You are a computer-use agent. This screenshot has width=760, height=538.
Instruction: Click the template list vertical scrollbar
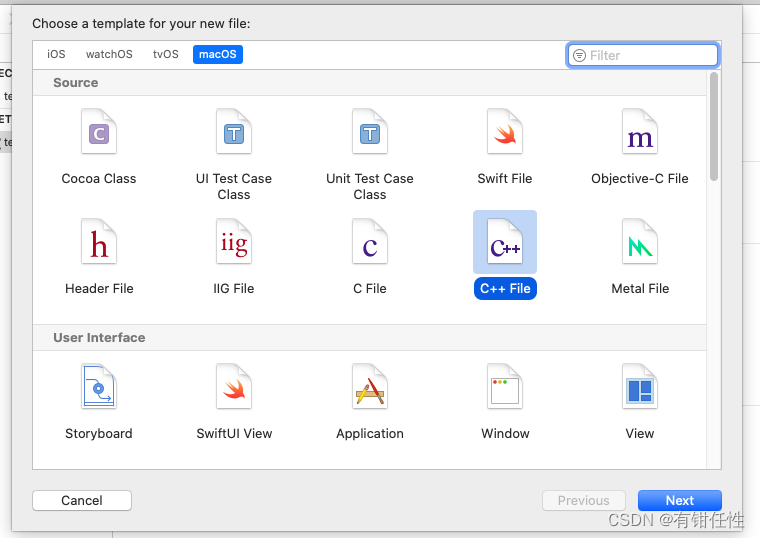(713, 126)
